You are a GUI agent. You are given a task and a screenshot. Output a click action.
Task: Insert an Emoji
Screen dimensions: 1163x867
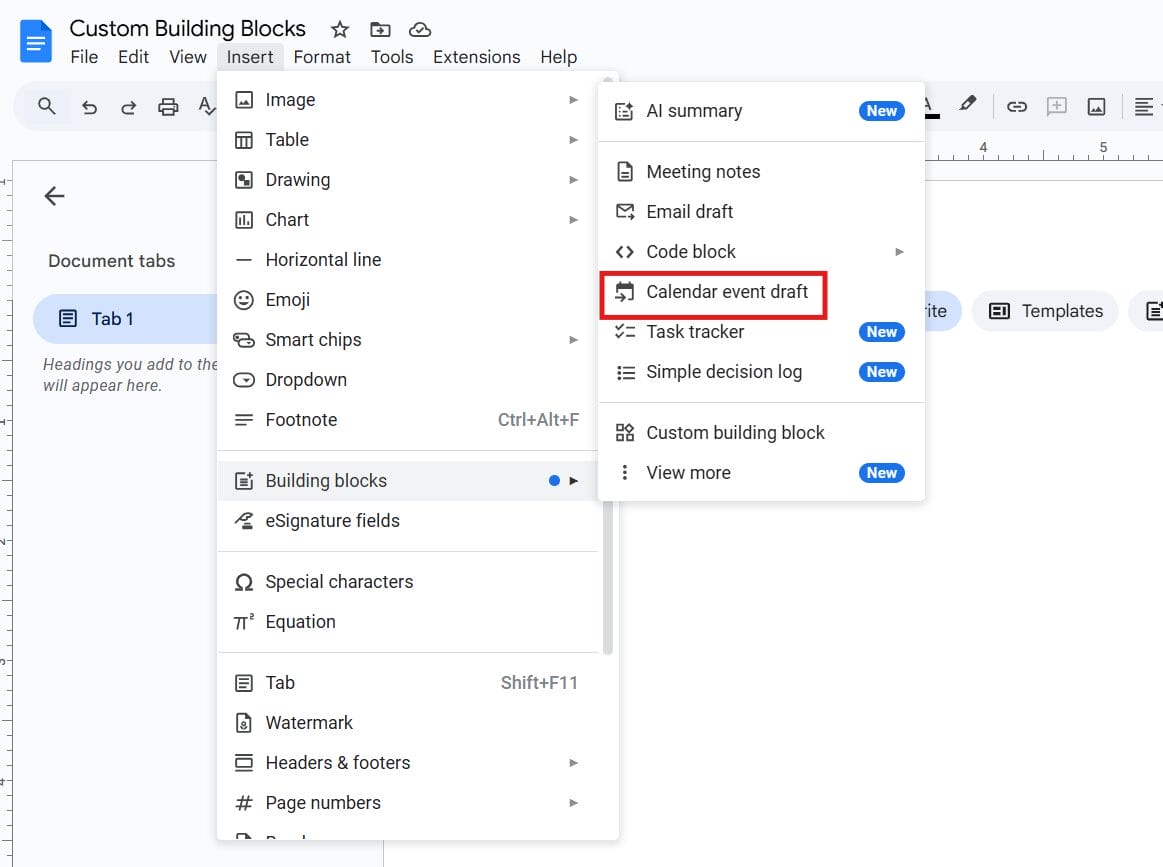pos(407,300)
